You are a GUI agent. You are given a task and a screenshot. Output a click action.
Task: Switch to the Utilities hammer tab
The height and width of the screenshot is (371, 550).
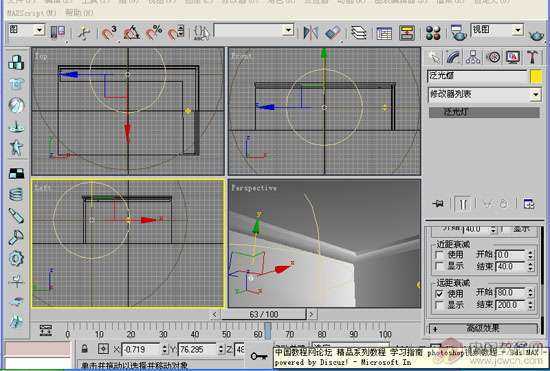pyautogui.click(x=532, y=57)
